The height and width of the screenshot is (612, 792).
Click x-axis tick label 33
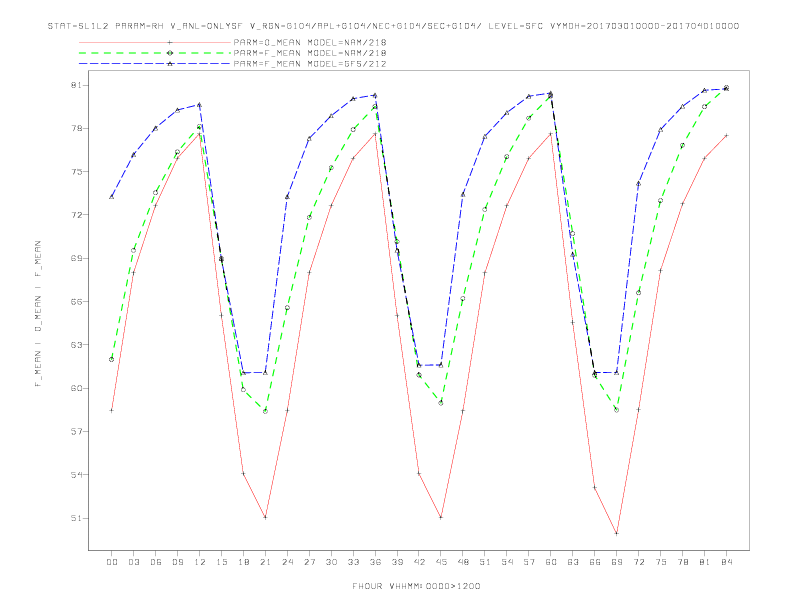click(353, 562)
